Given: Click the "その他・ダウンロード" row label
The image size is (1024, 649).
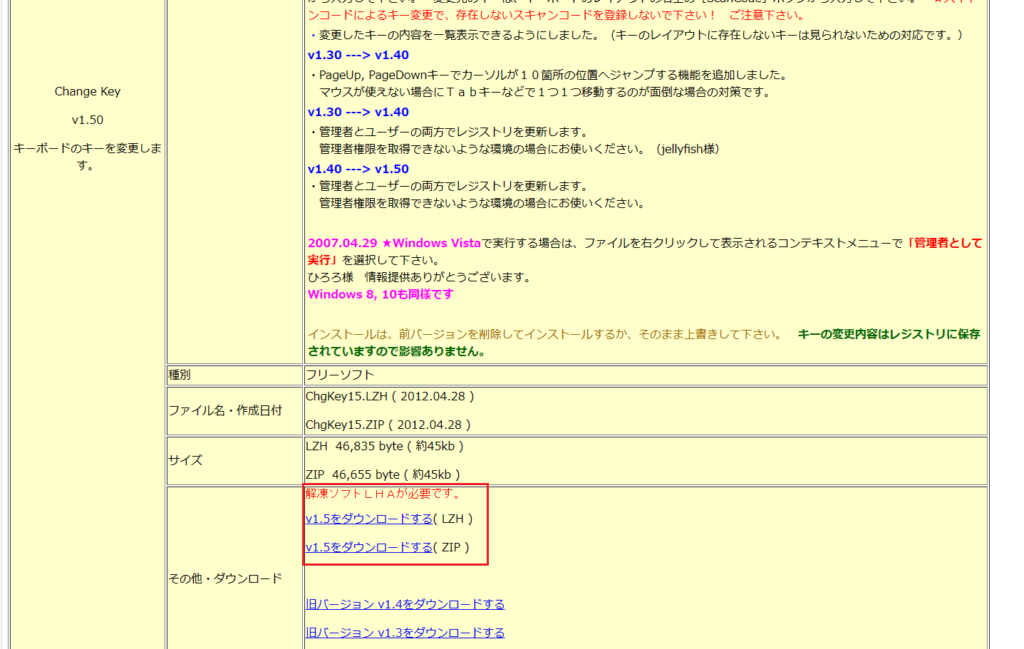Looking at the screenshot, I should coord(225,578).
